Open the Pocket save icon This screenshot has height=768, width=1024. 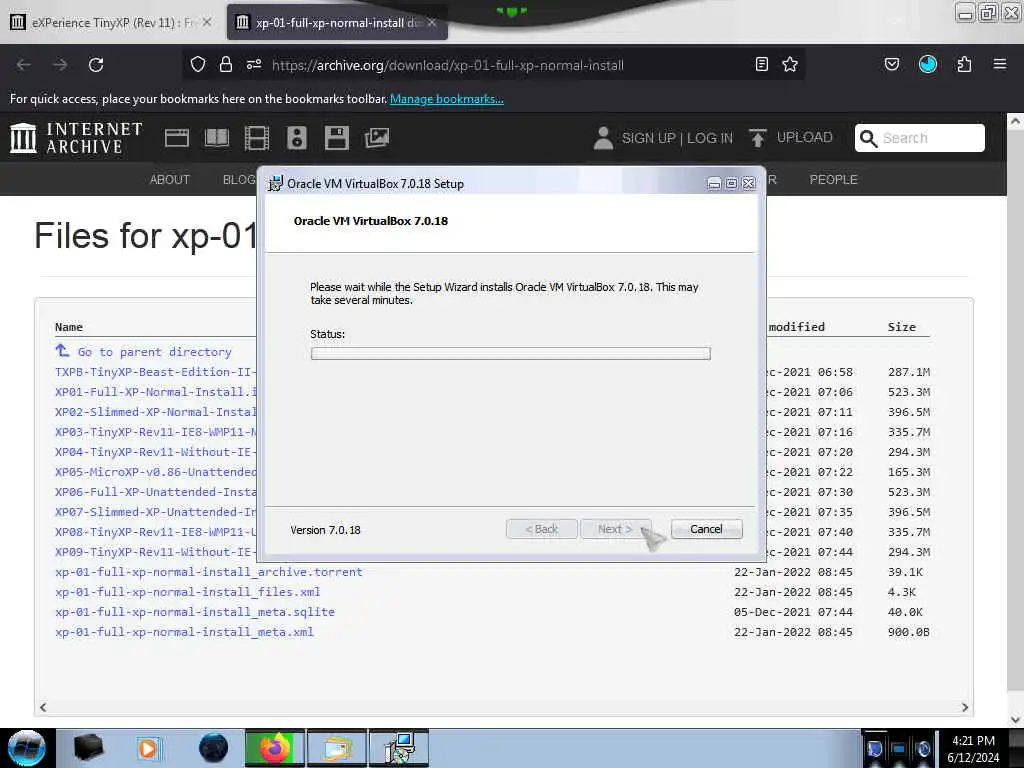(x=891, y=64)
